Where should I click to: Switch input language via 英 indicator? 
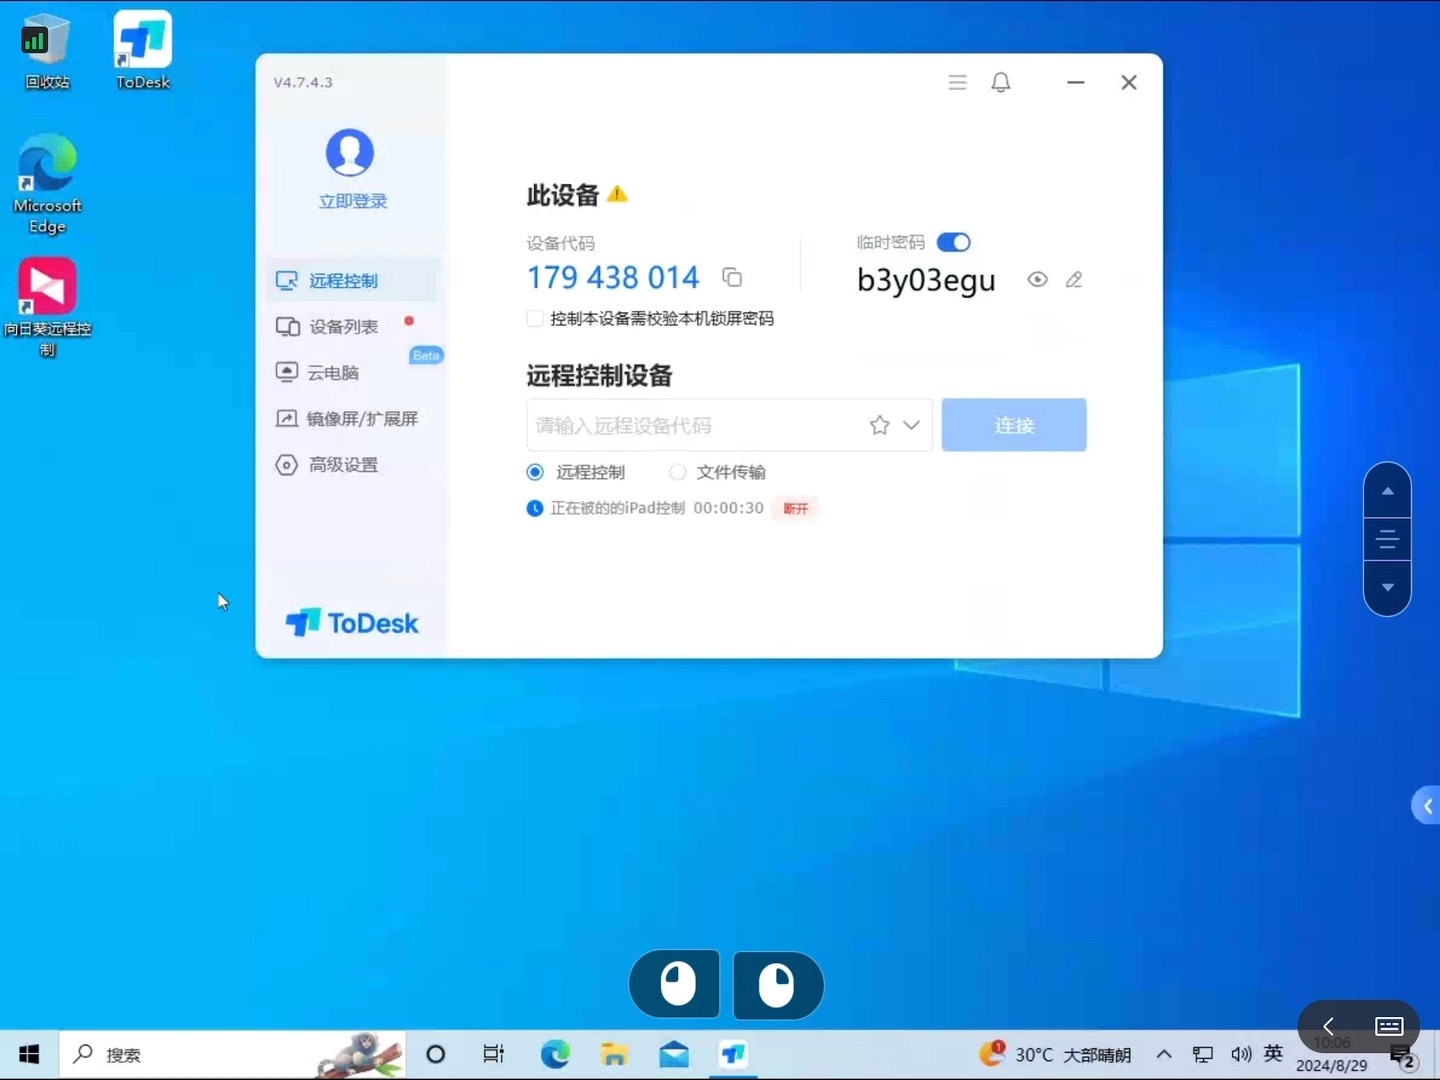(1273, 1053)
